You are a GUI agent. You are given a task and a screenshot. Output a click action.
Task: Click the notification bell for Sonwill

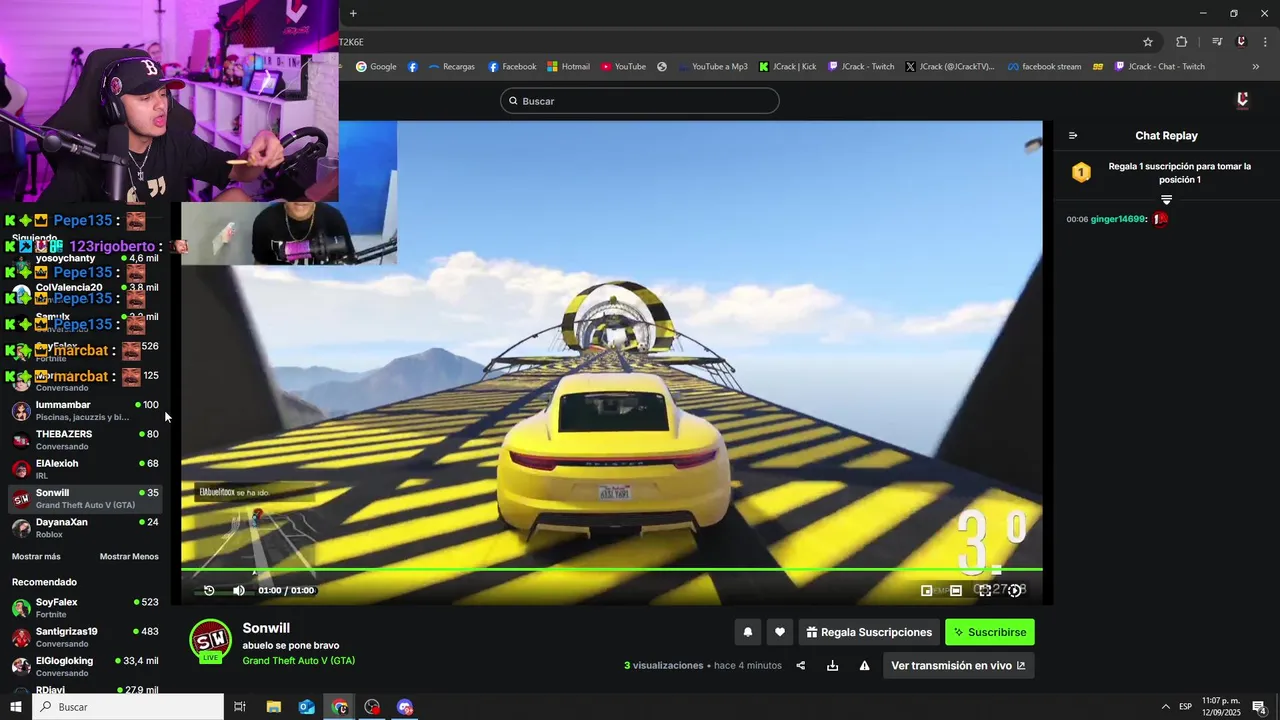[747, 632]
